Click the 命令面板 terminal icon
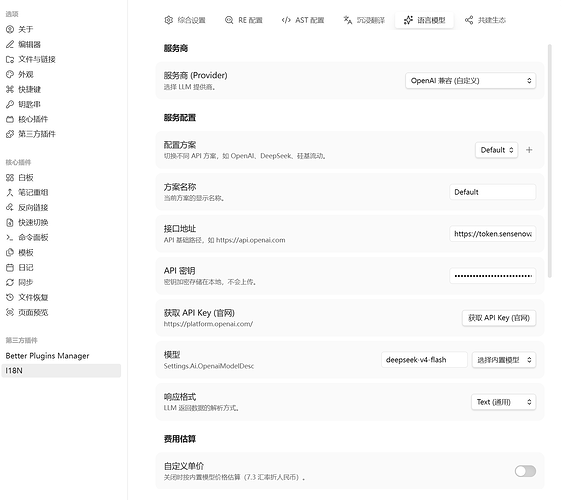 click(x=10, y=237)
